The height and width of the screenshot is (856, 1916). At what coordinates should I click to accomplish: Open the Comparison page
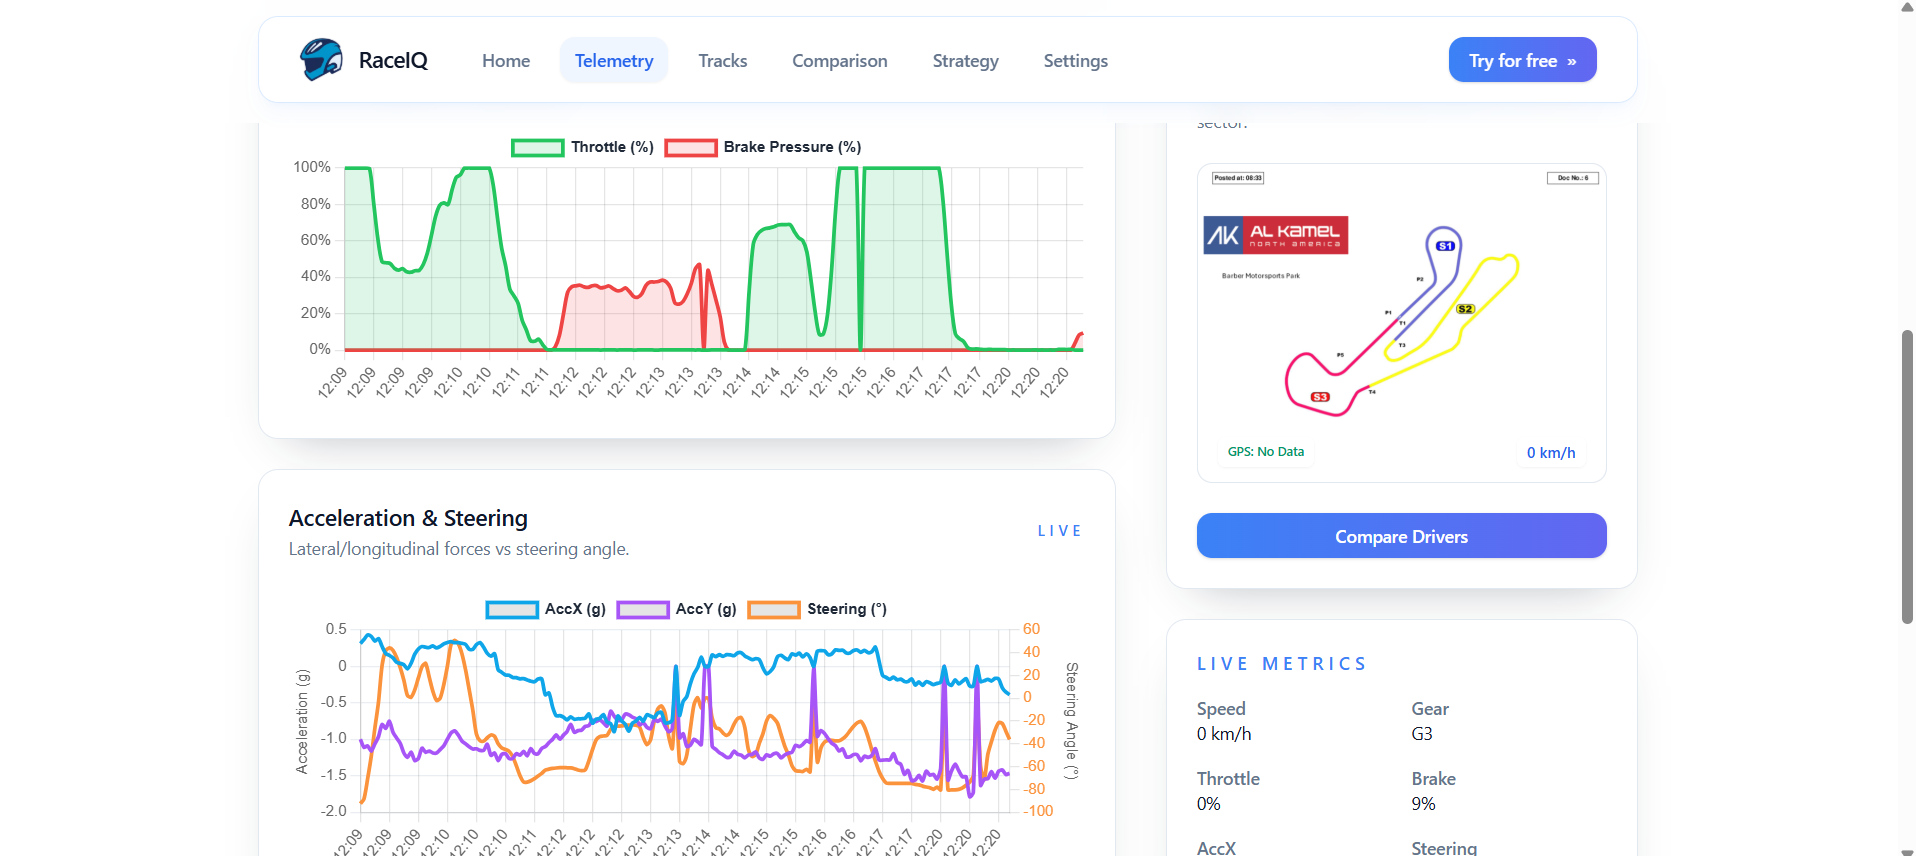840,61
